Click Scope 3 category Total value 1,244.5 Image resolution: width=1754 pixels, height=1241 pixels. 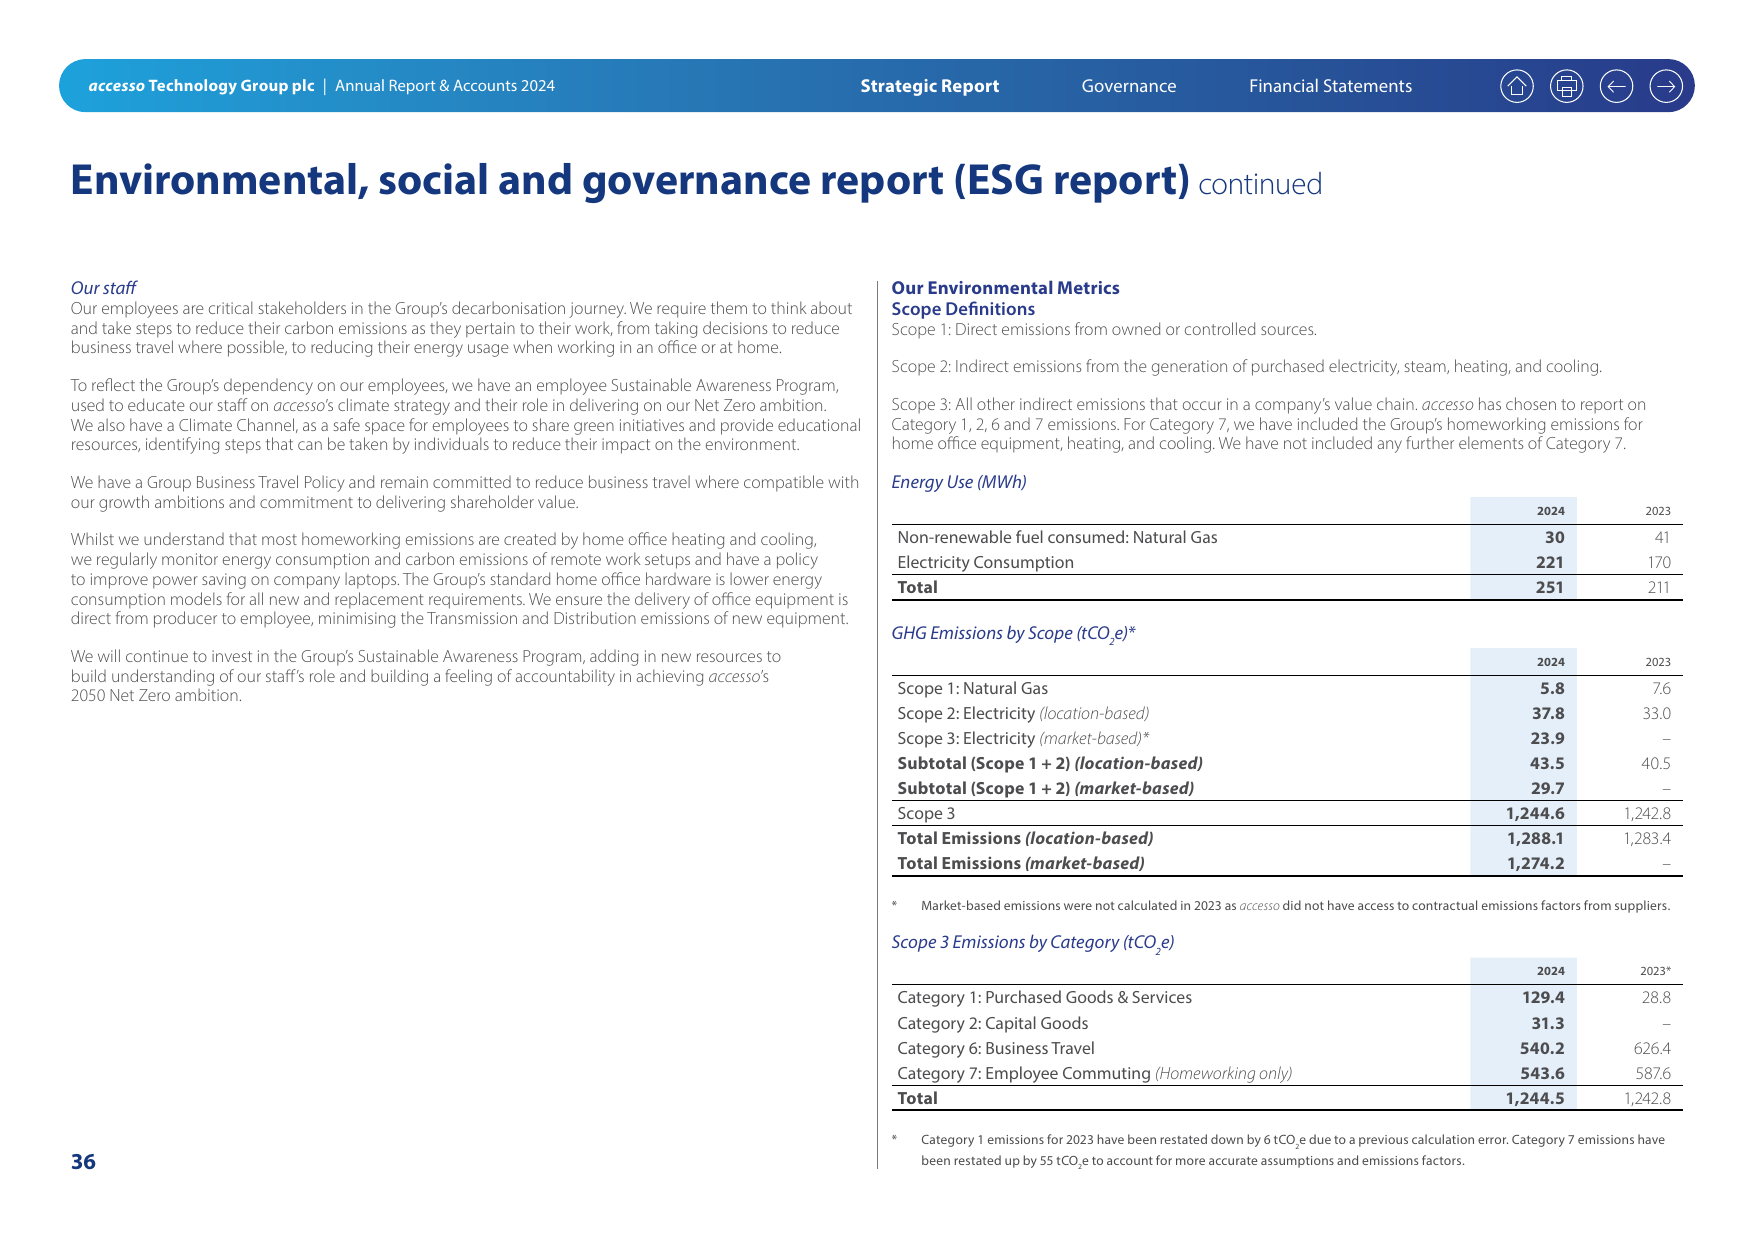(1535, 1099)
